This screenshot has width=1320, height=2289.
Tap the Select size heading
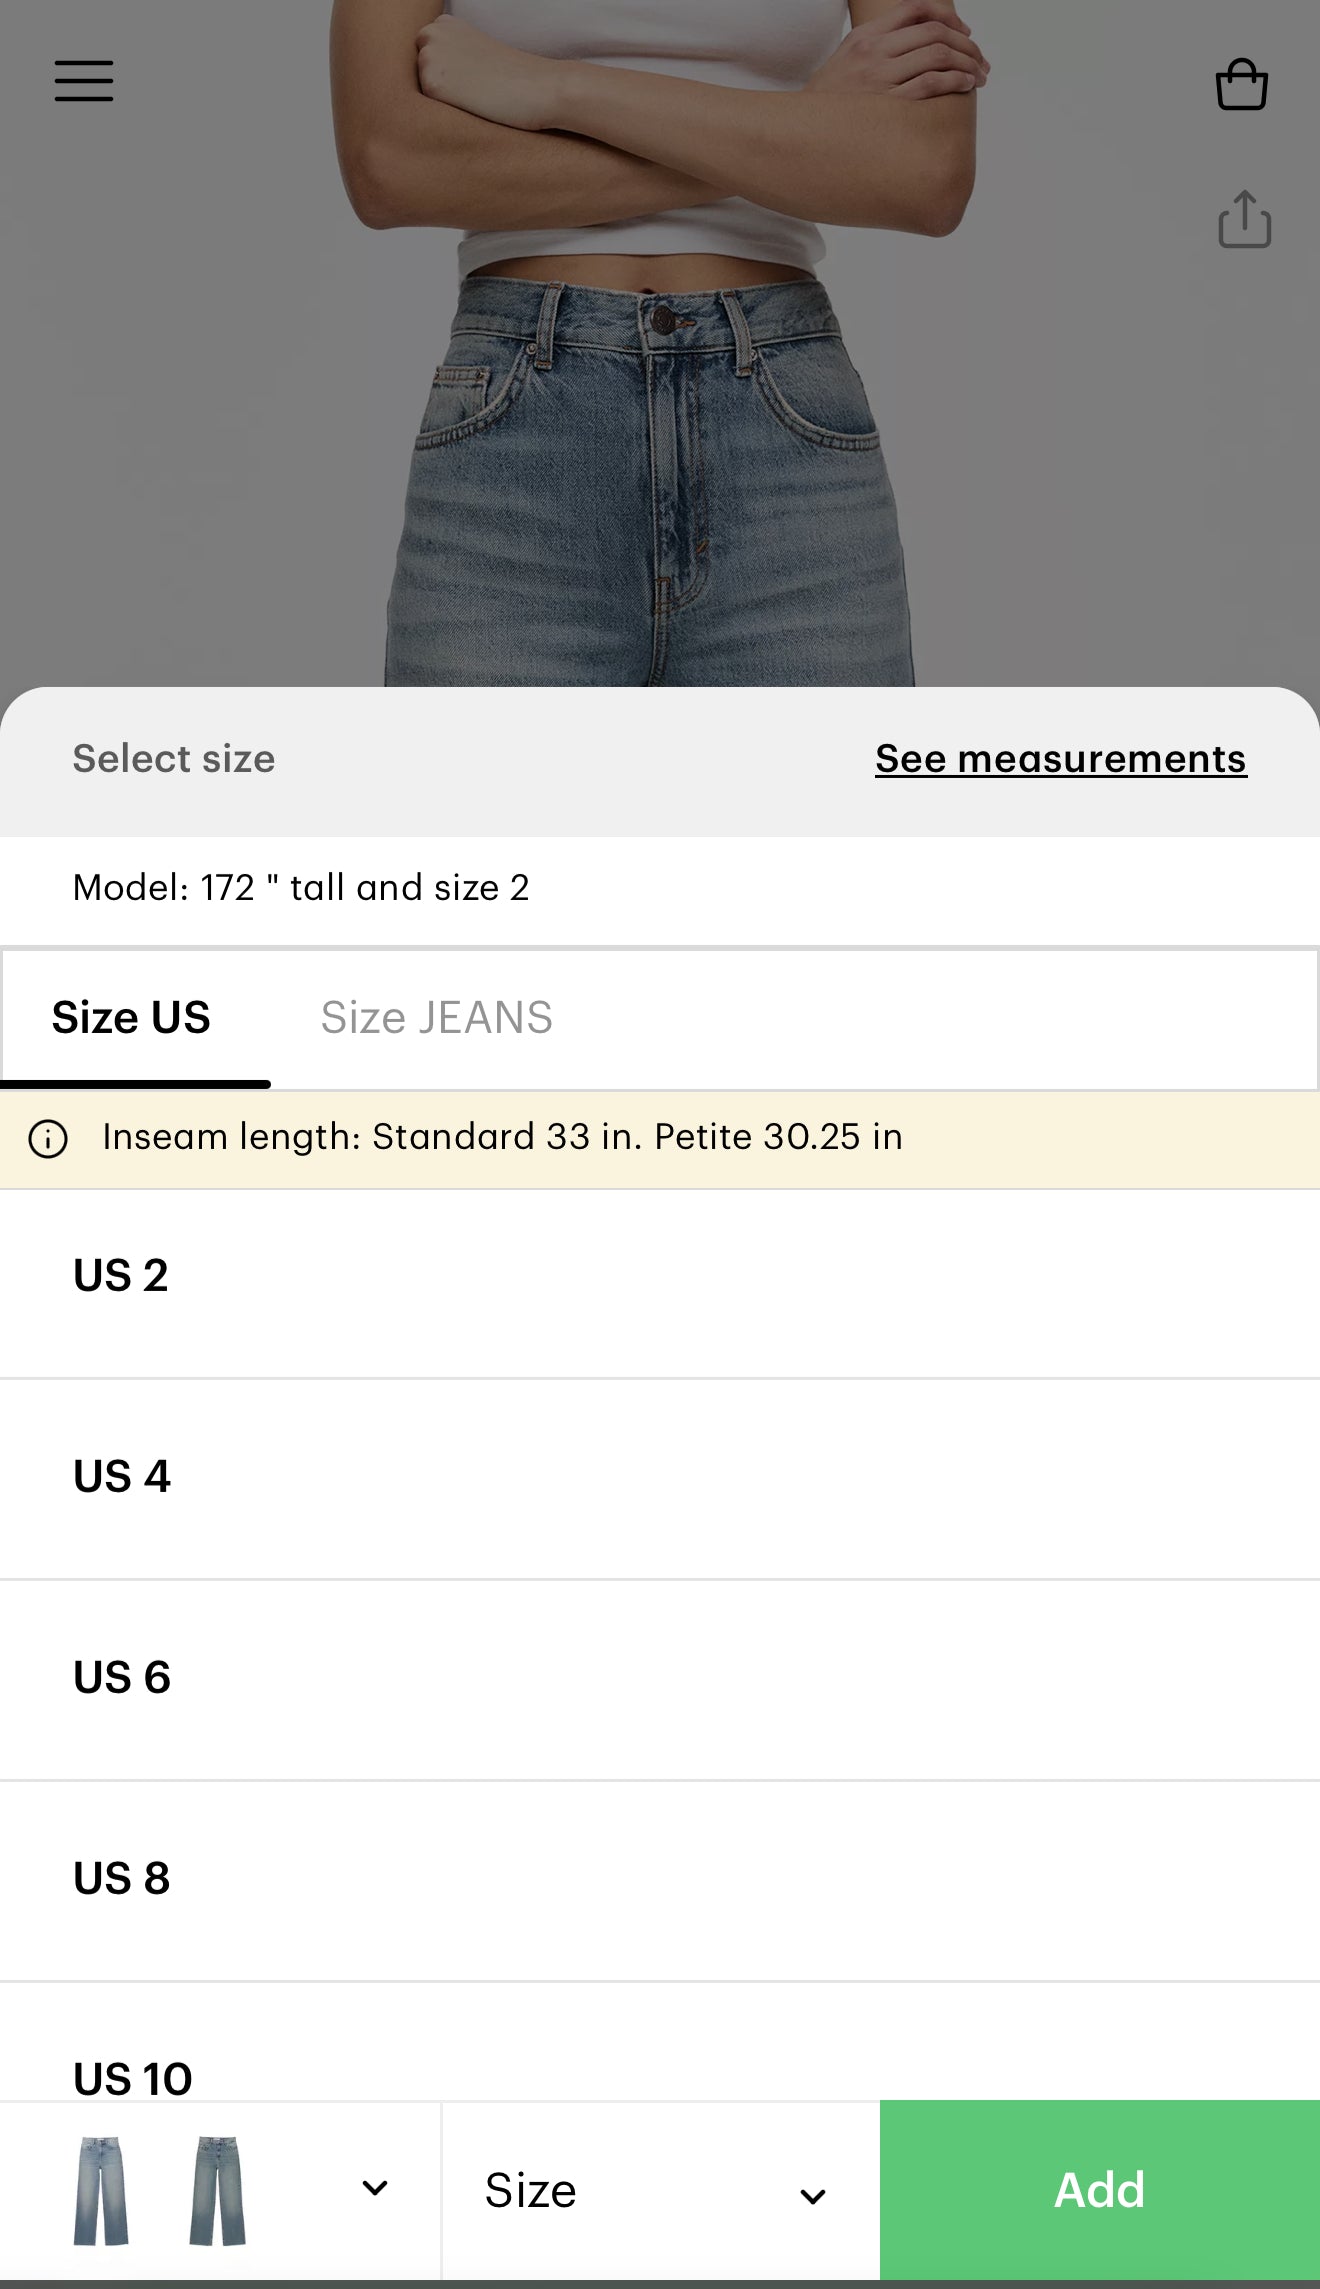click(x=174, y=759)
